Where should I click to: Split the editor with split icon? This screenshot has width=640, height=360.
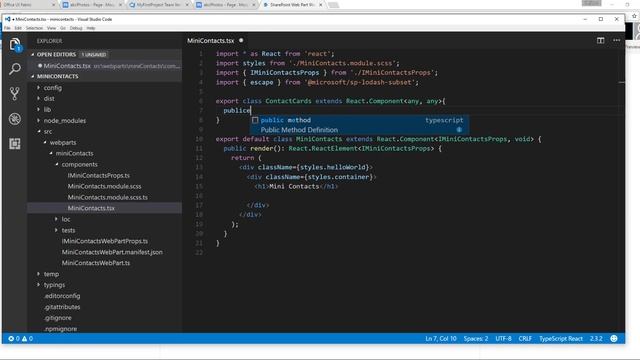coord(600,40)
